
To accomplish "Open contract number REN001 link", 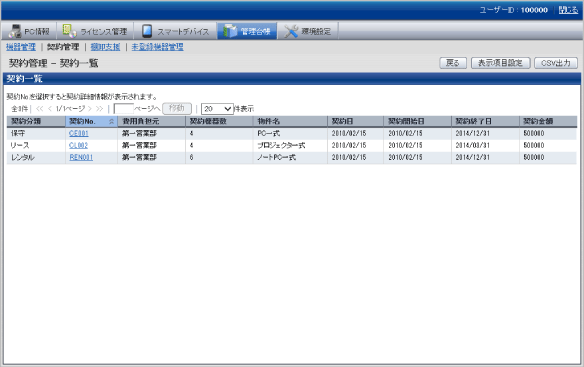I will [x=81, y=158].
